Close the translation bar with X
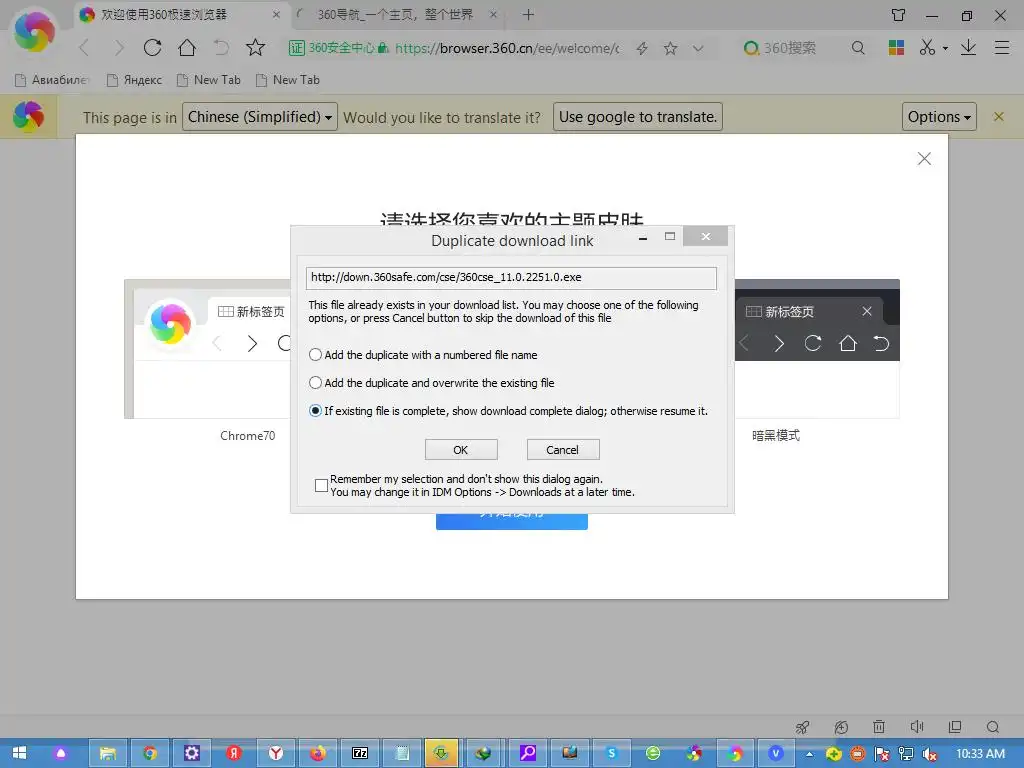The height and width of the screenshot is (768, 1024). coord(999,116)
